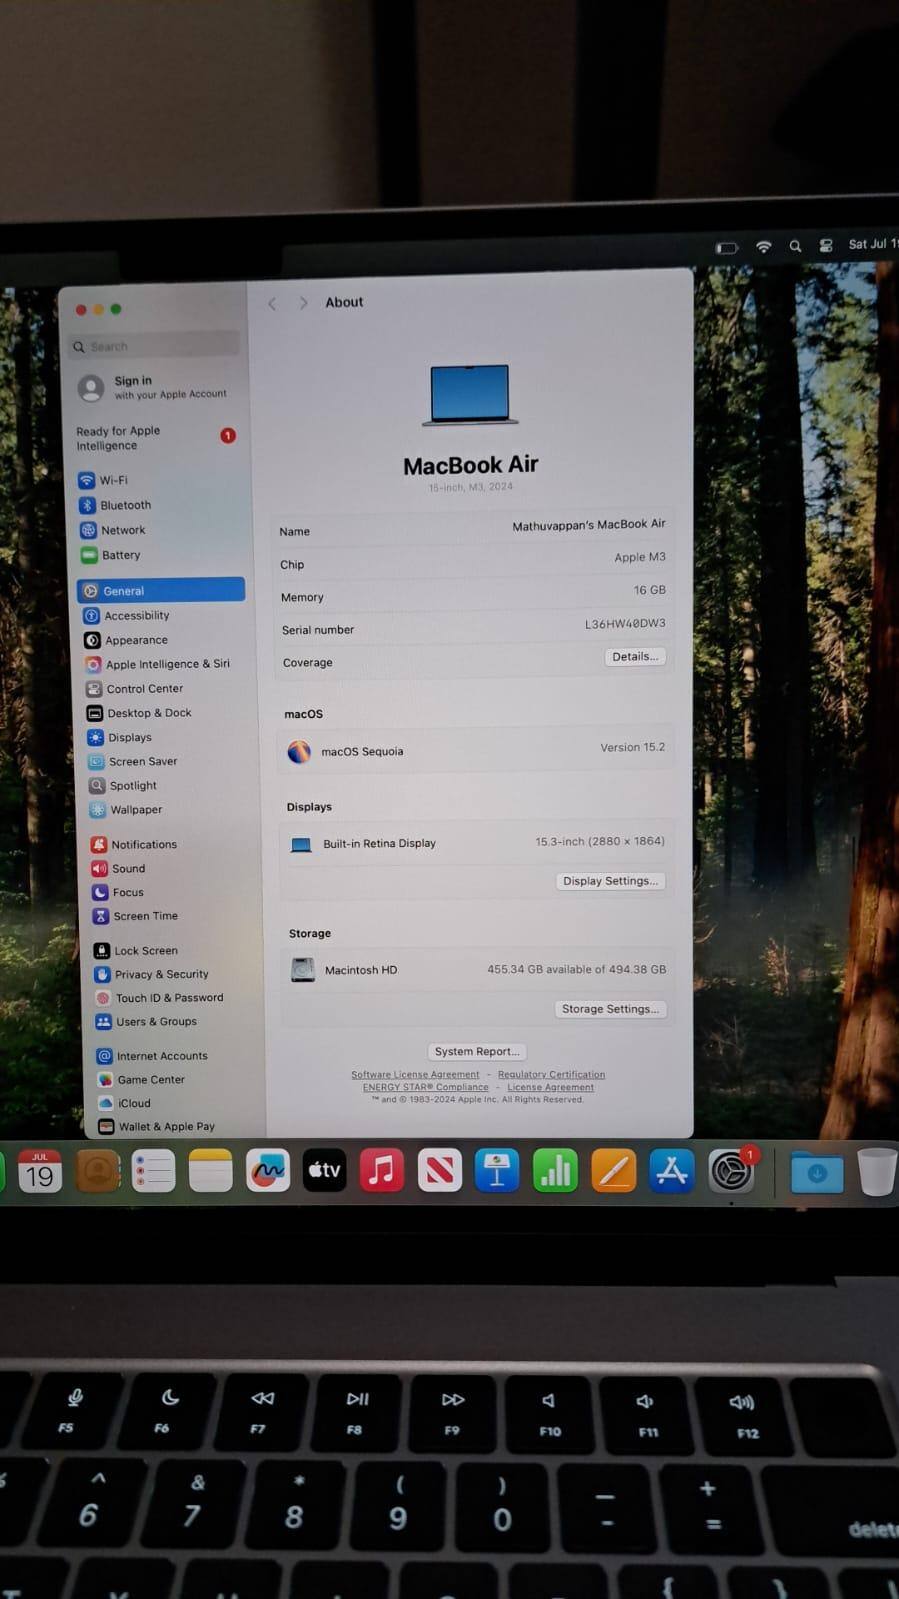This screenshot has width=899, height=1599.
Task: Click the settings Search field
Action: tap(155, 346)
